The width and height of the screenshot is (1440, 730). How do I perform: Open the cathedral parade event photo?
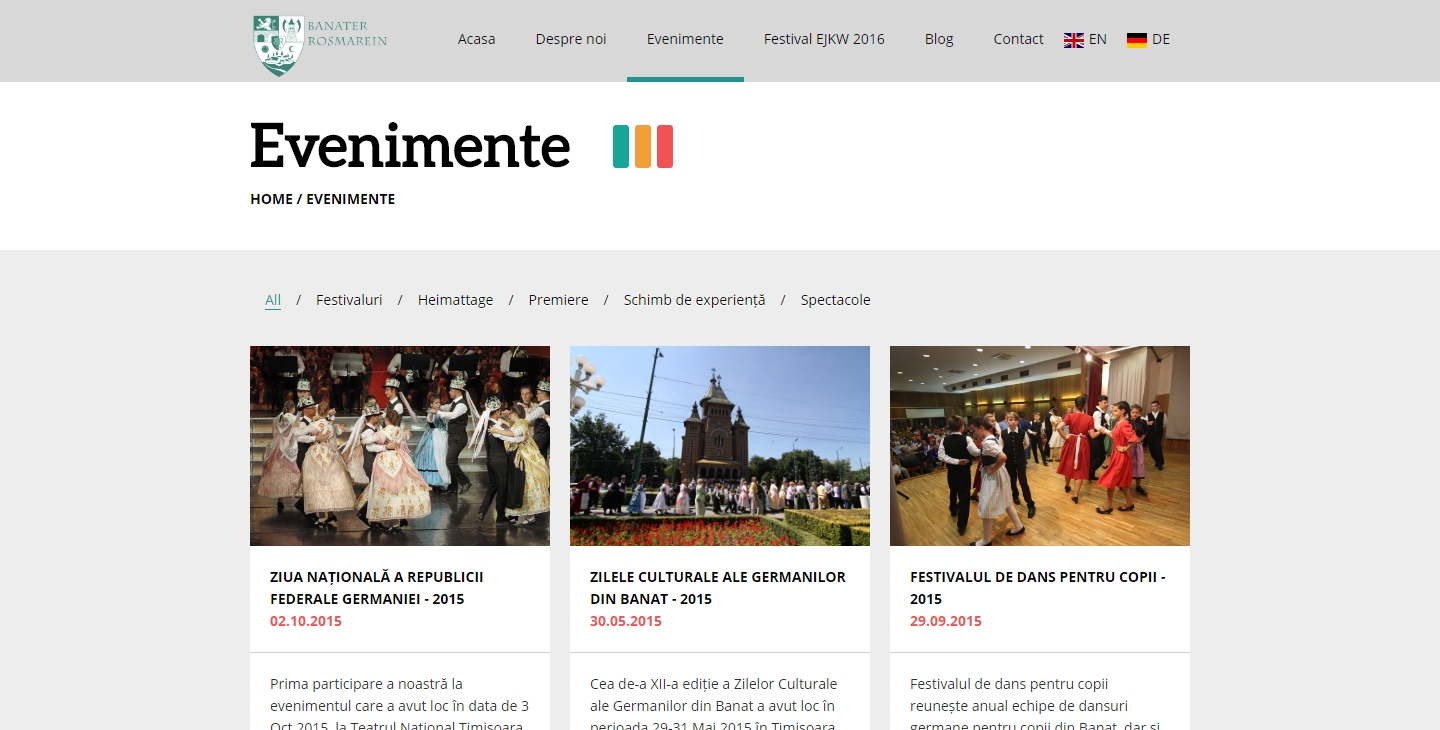click(720, 446)
